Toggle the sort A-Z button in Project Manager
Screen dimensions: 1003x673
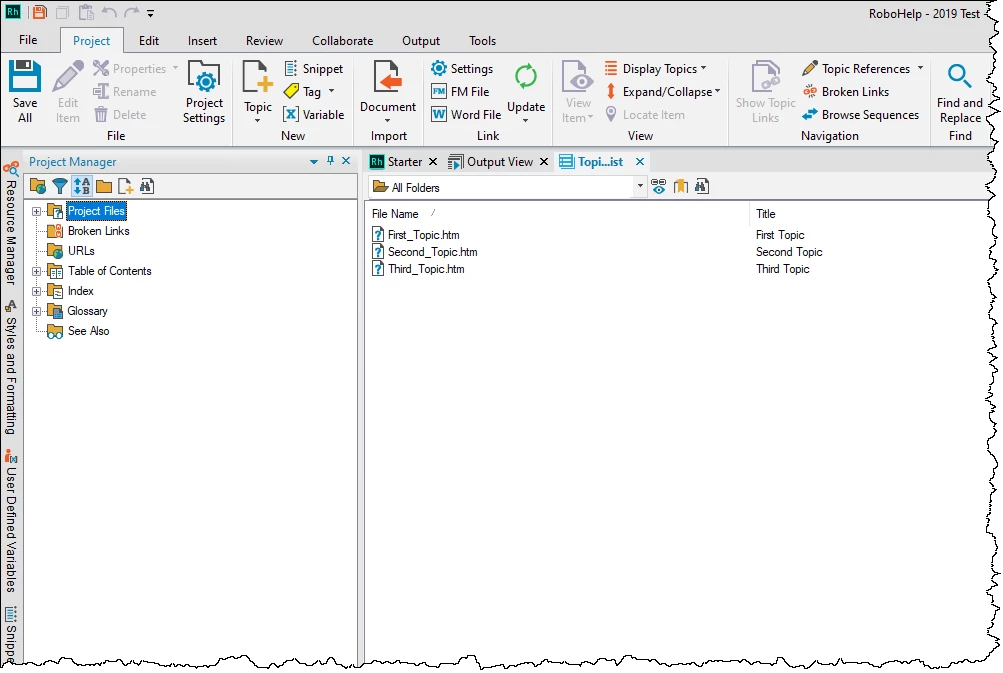pos(82,186)
